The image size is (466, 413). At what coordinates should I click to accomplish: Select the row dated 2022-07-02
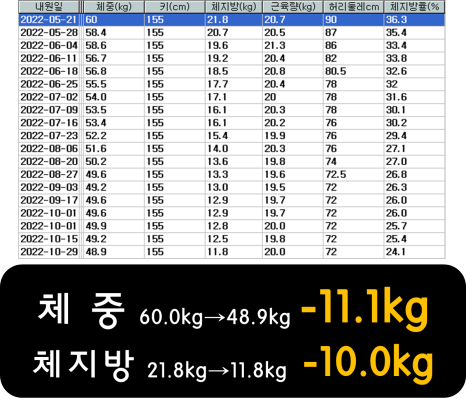pyautogui.click(x=232, y=97)
